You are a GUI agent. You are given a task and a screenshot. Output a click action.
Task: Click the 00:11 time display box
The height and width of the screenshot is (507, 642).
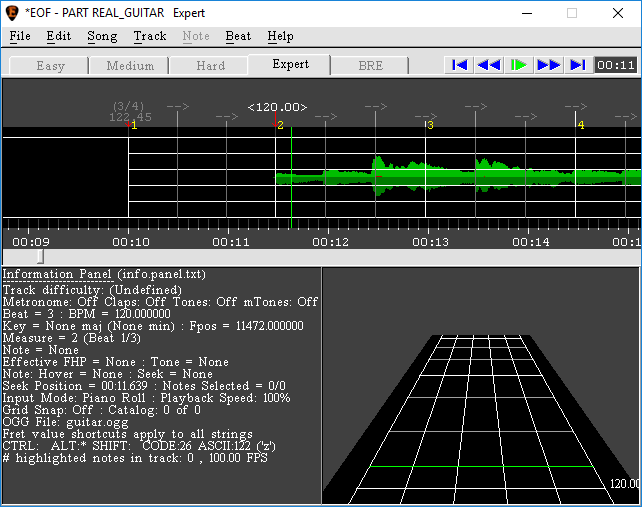pyautogui.click(x=615, y=65)
